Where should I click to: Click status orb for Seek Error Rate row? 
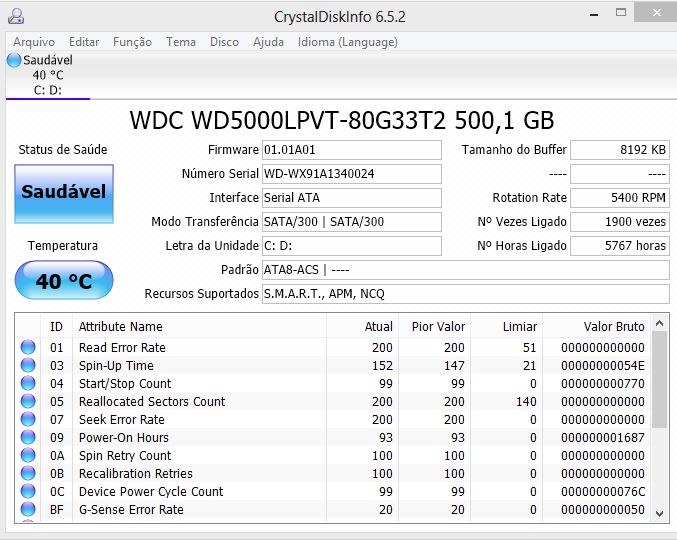coord(28,420)
